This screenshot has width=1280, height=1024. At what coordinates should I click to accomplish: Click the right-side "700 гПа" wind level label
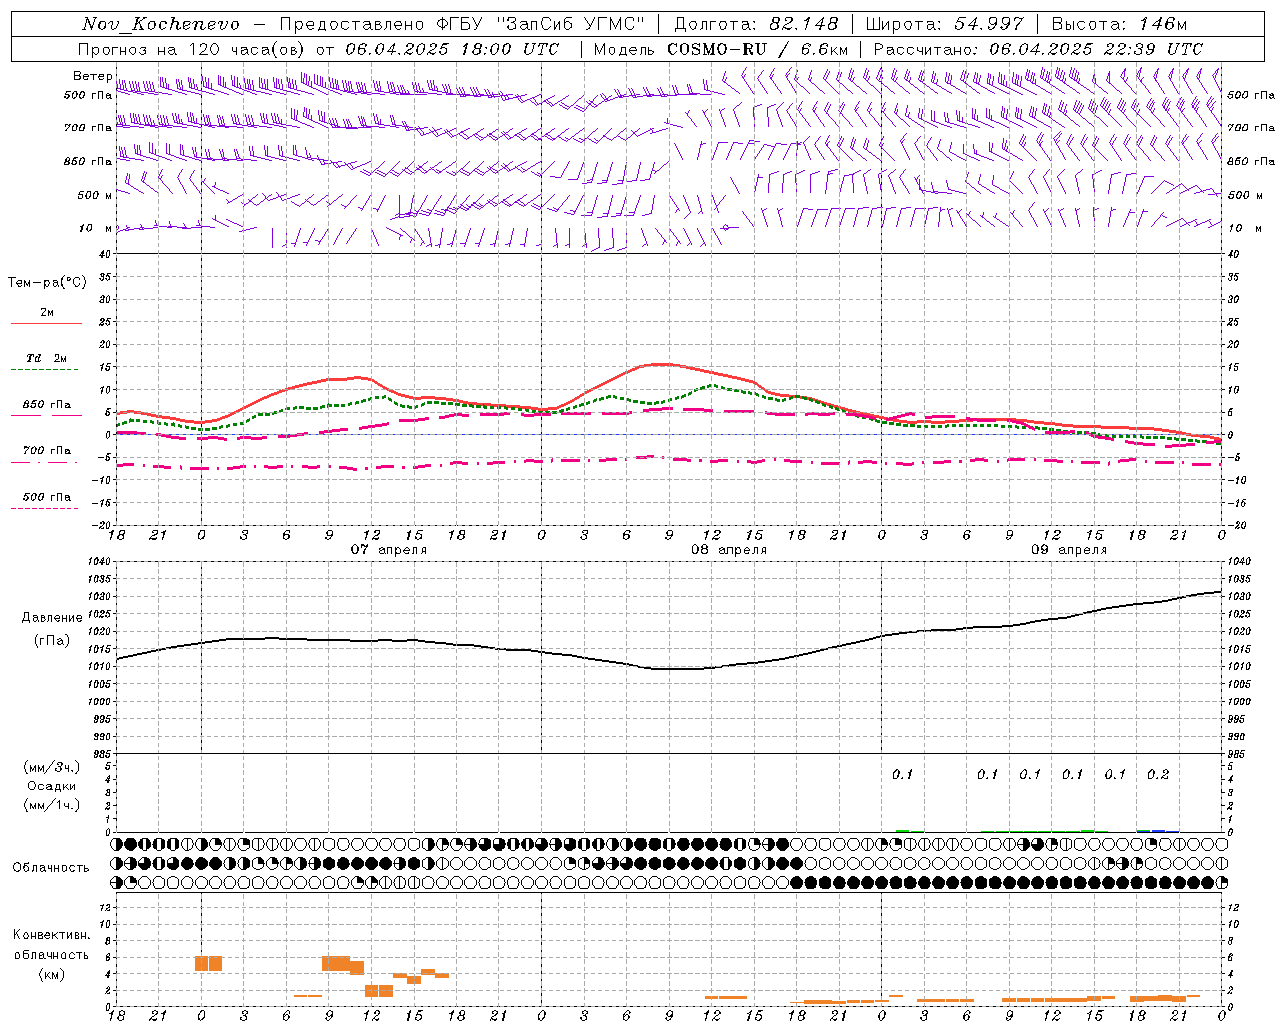click(x=1251, y=128)
